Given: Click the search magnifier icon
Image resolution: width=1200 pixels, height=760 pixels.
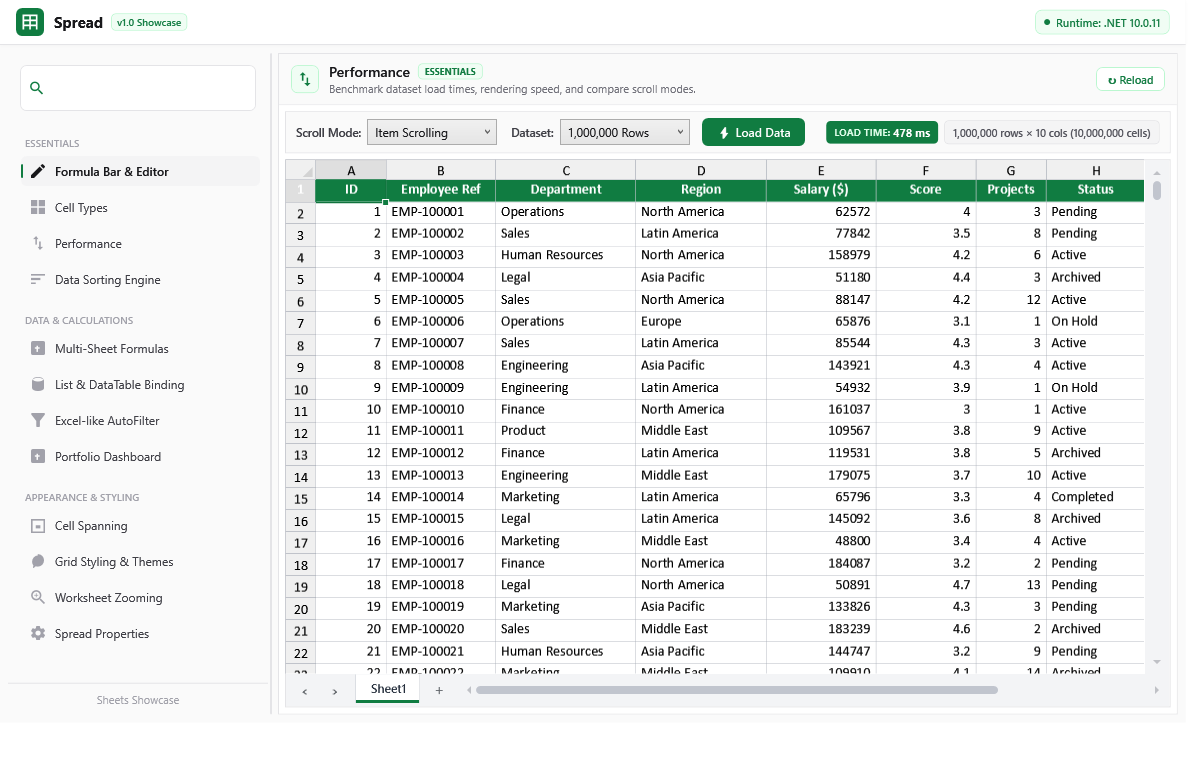Looking at the screenshot, I should point(37,88).
